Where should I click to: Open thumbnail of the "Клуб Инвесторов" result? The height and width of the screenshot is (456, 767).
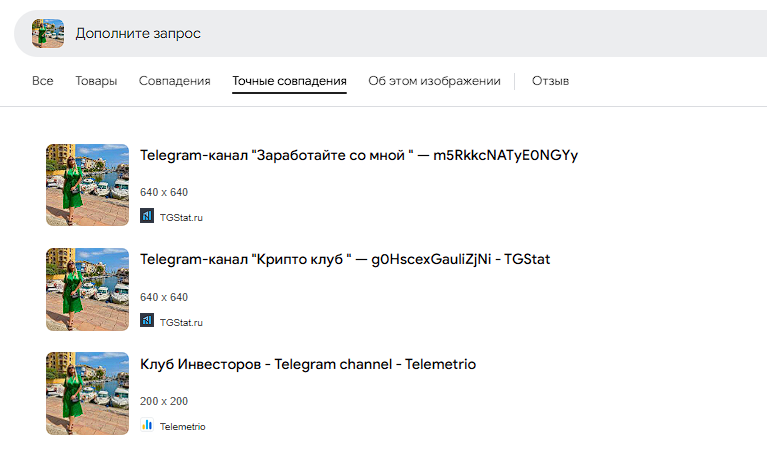(x=88, y=393)
